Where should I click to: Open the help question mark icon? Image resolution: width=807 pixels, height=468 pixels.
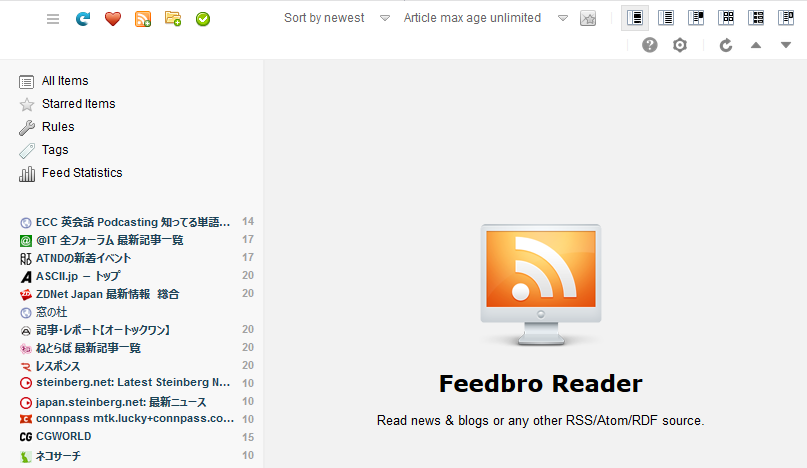point(650,45)
